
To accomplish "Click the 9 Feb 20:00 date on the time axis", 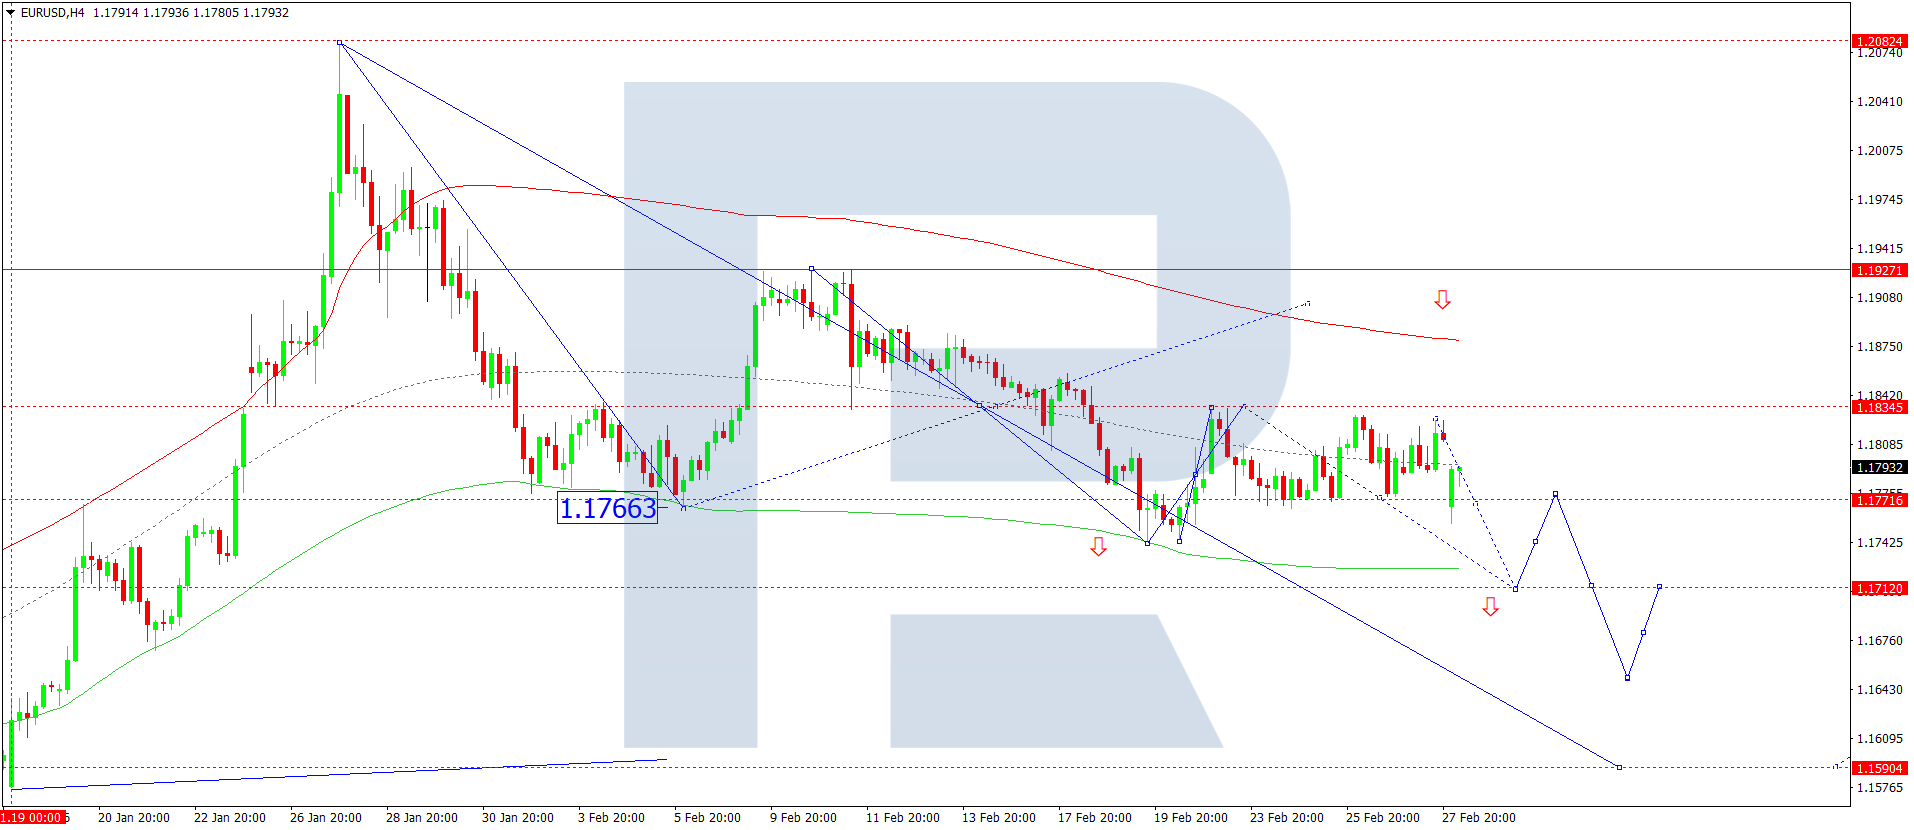I will 803,817.
